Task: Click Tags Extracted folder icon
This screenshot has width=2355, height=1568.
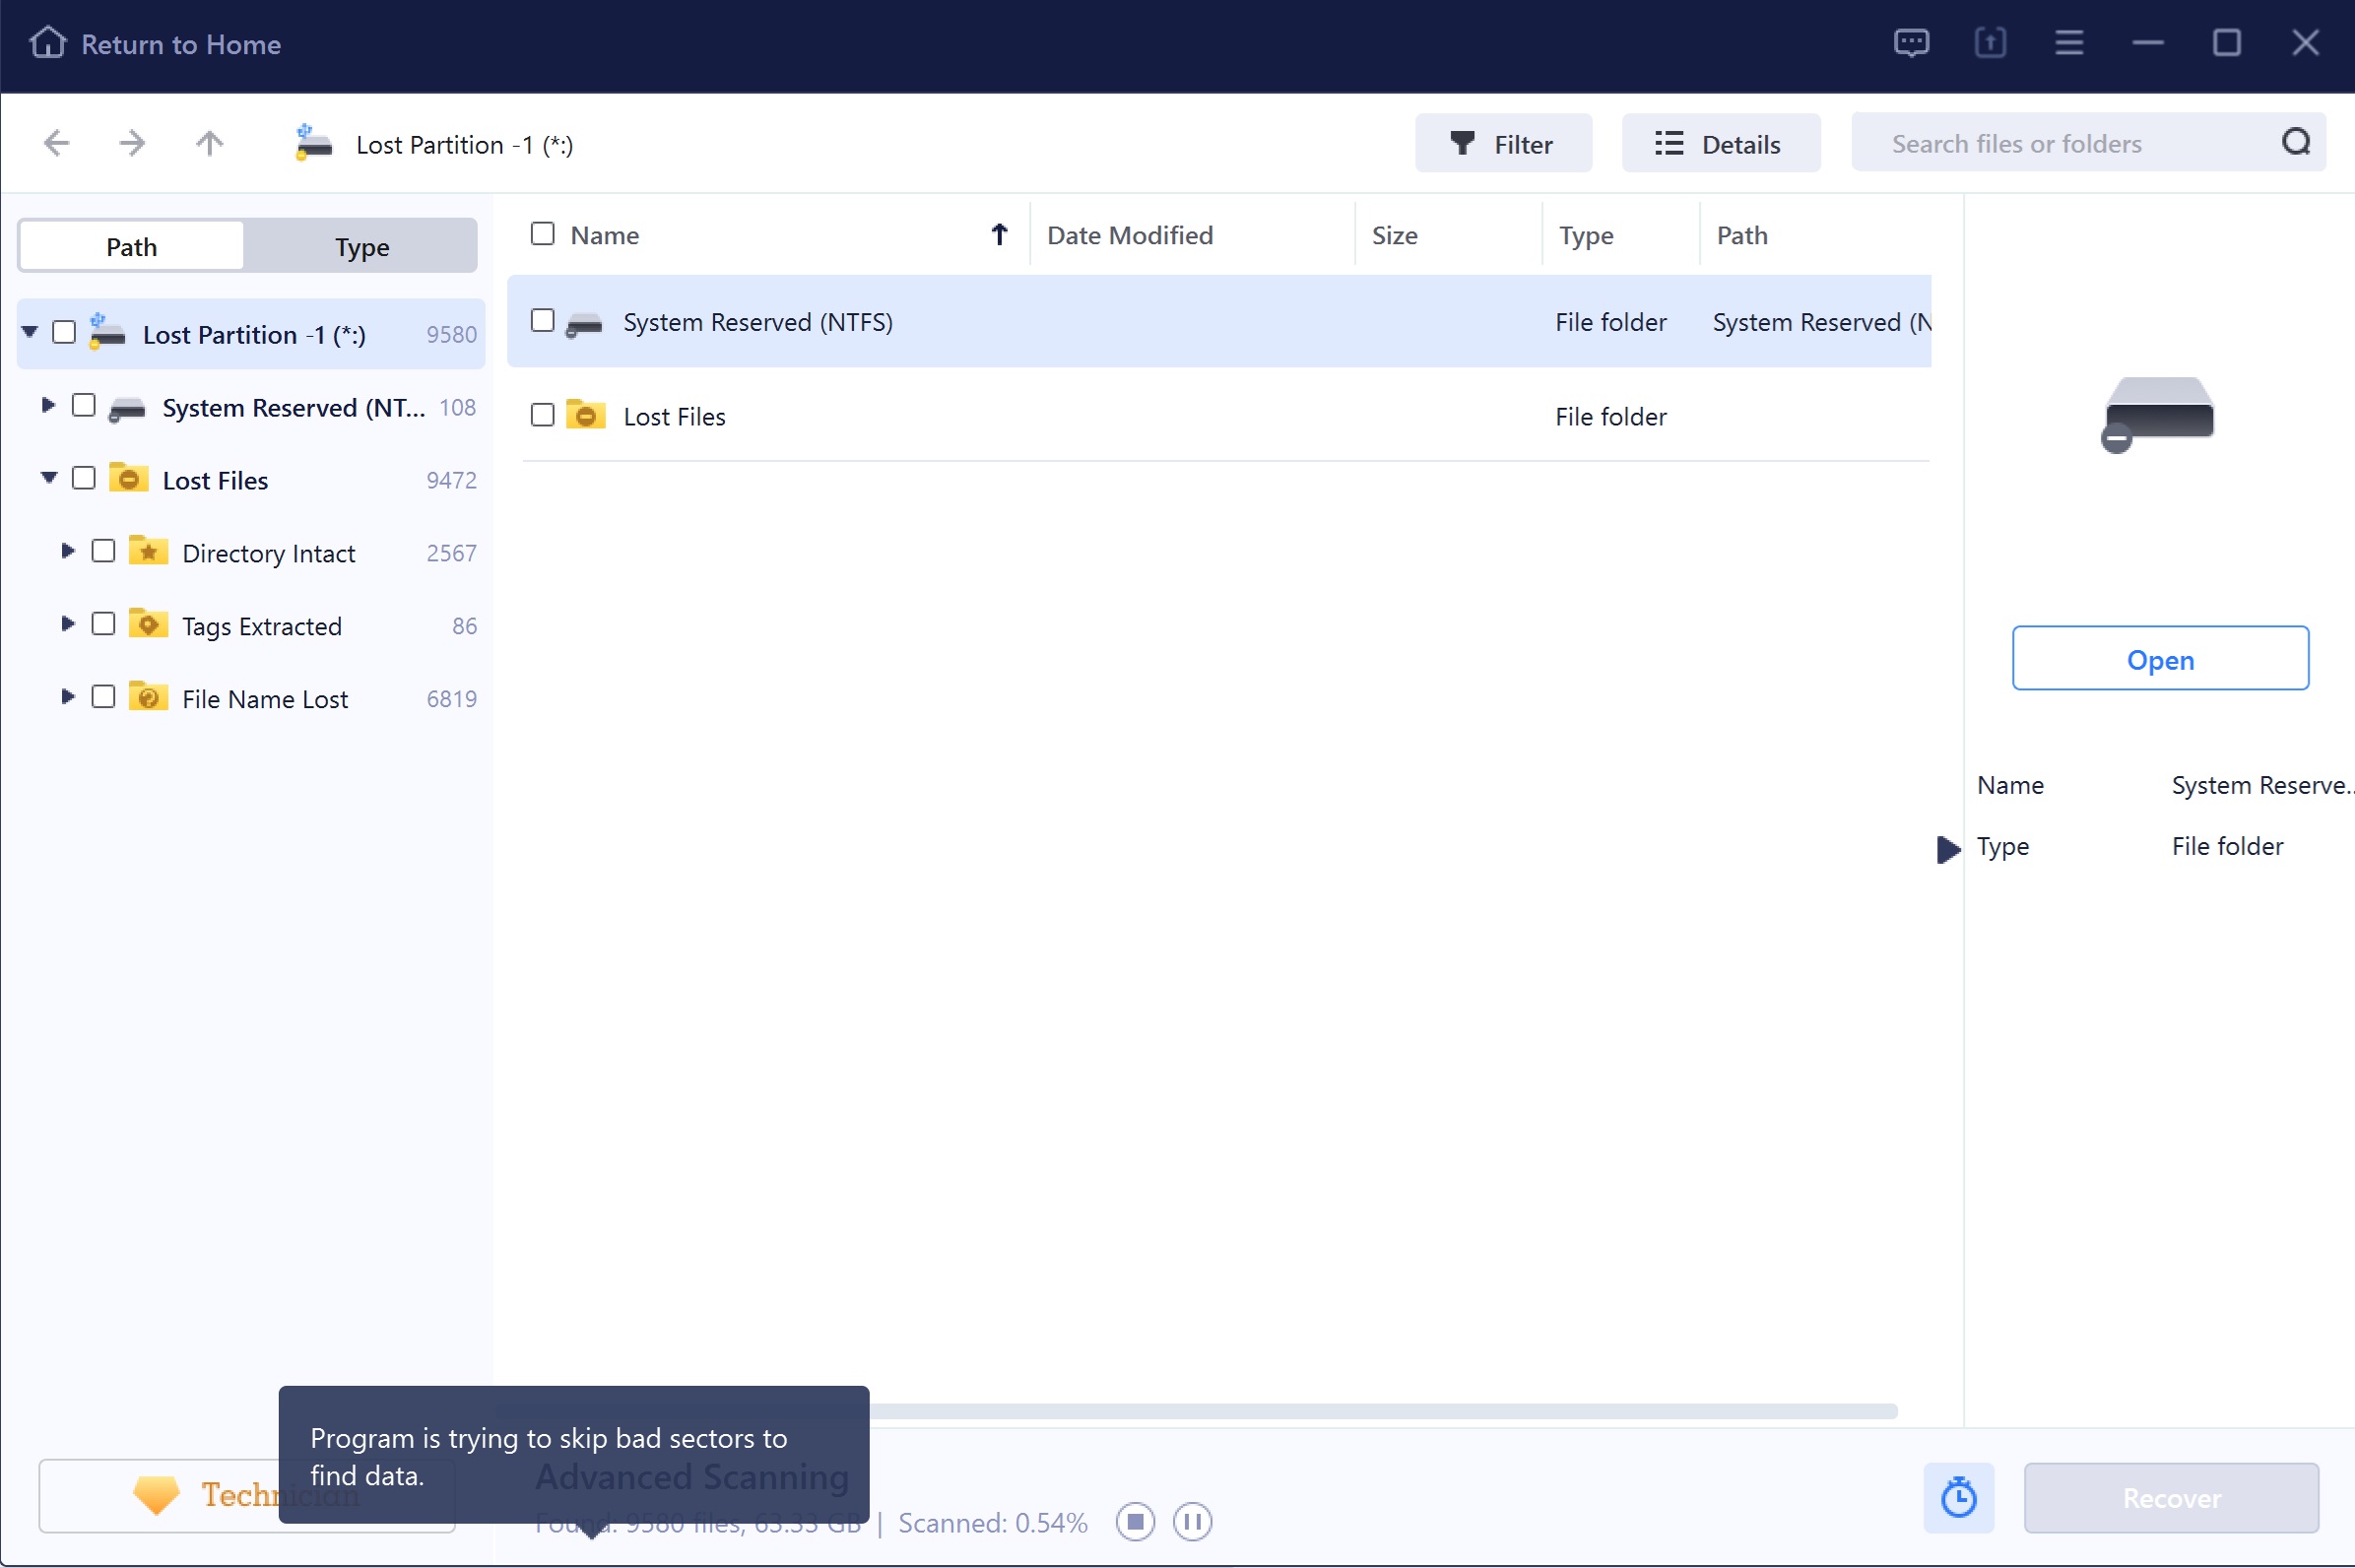Action: pyautogui.click(x=148, y=624)
